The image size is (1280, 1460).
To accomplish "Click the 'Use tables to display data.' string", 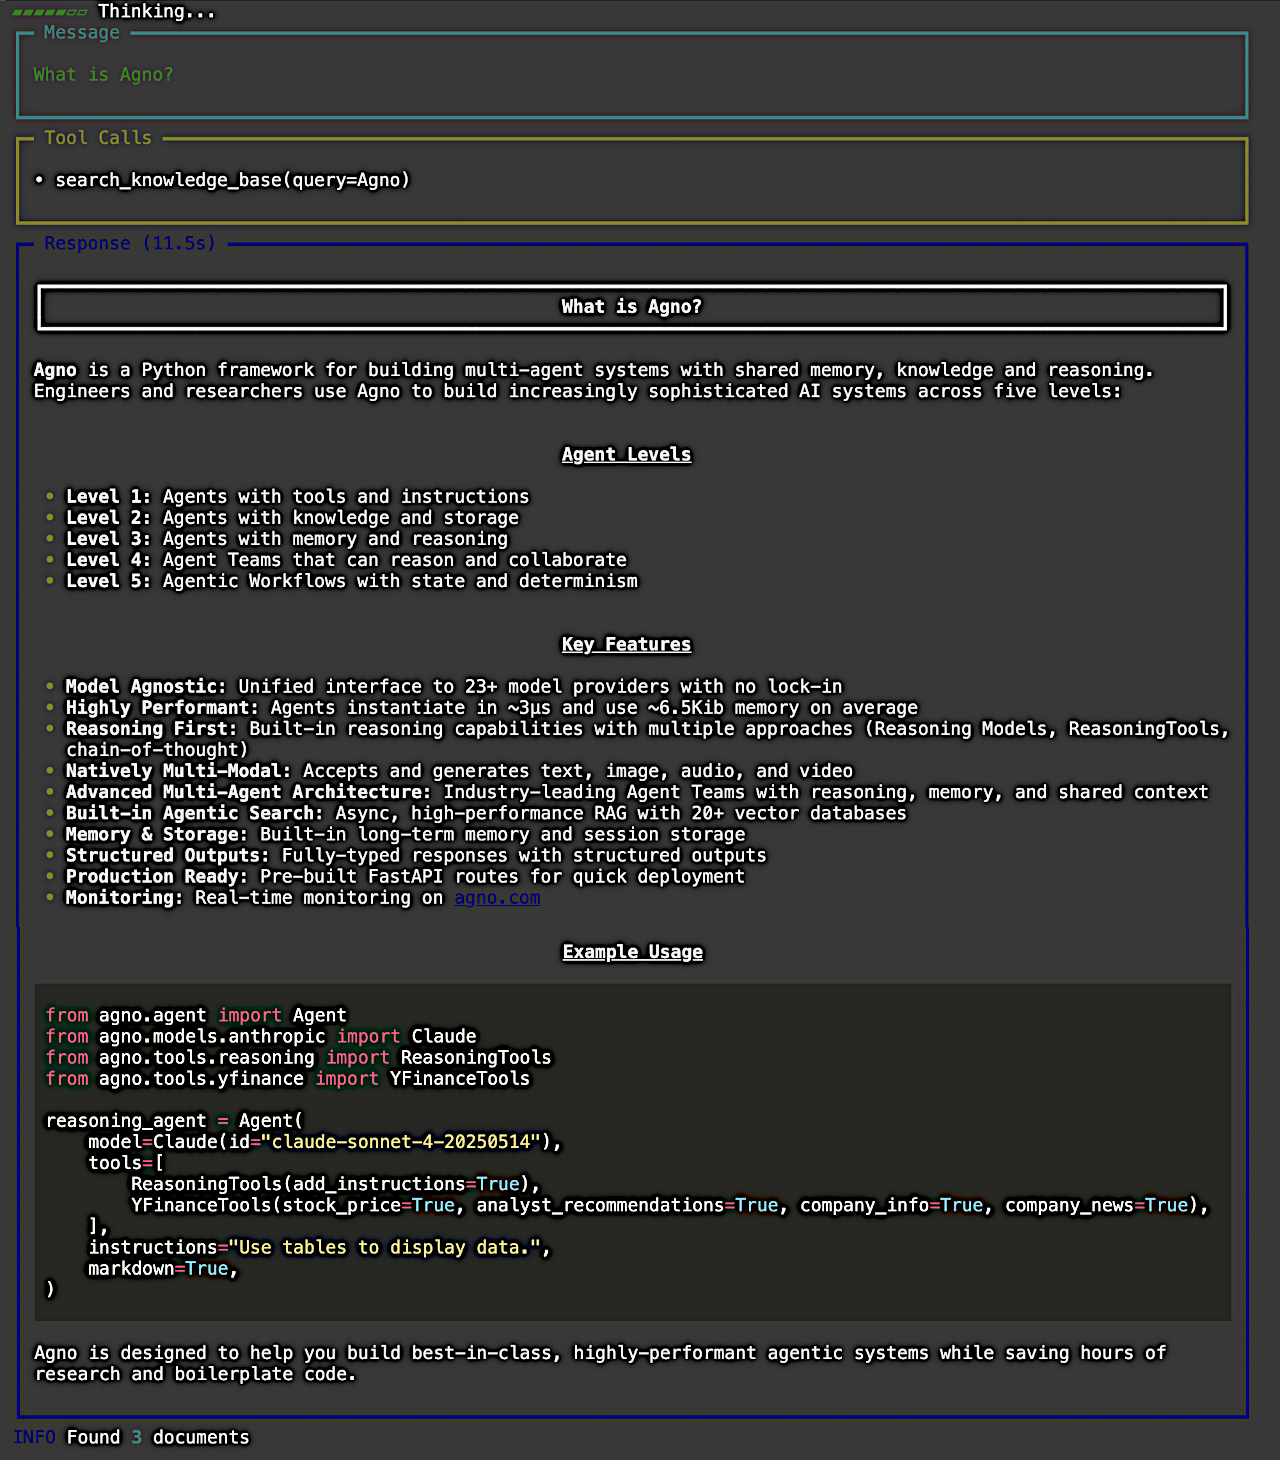I will click(384, 1248).
